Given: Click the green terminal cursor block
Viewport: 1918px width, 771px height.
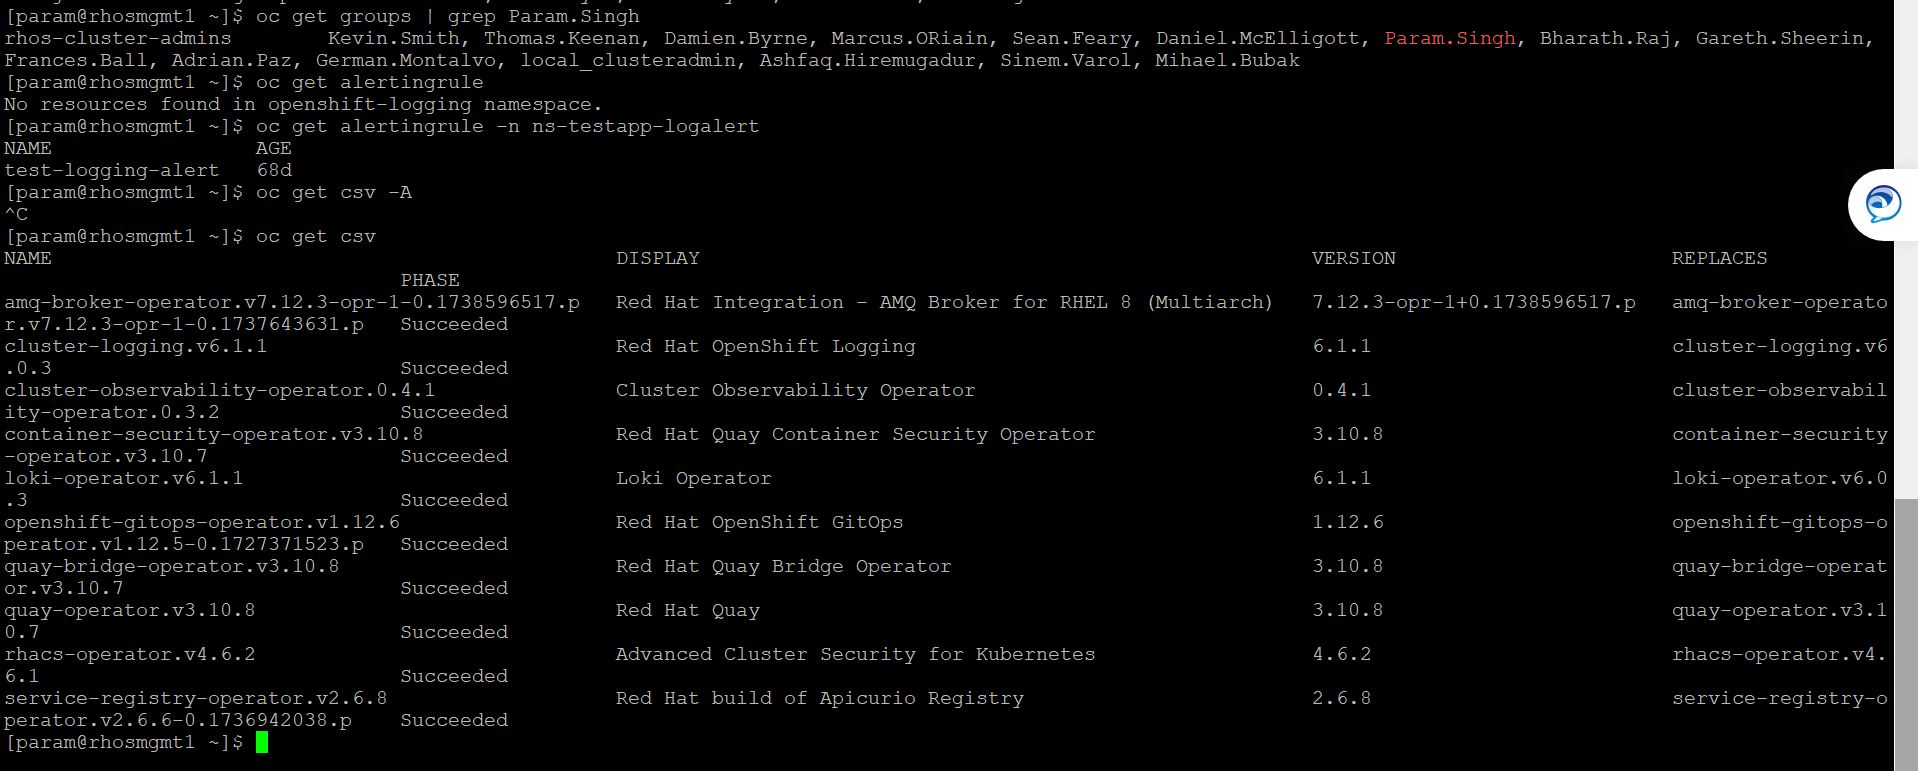Looking at the screenshot, I should (x=262, y=742).
